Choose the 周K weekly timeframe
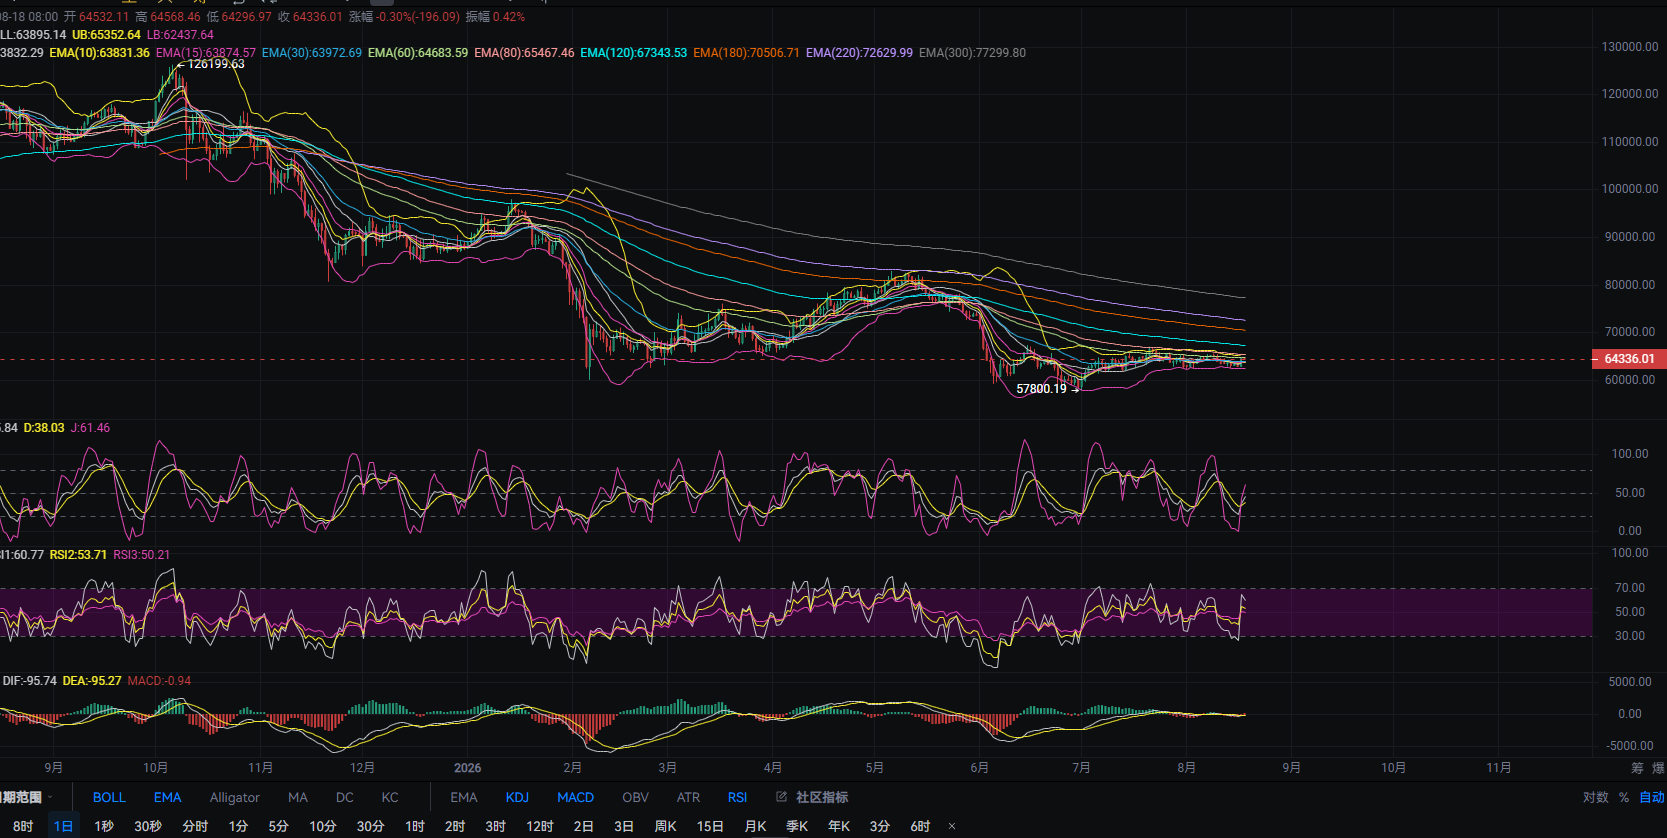 [665, 826]
